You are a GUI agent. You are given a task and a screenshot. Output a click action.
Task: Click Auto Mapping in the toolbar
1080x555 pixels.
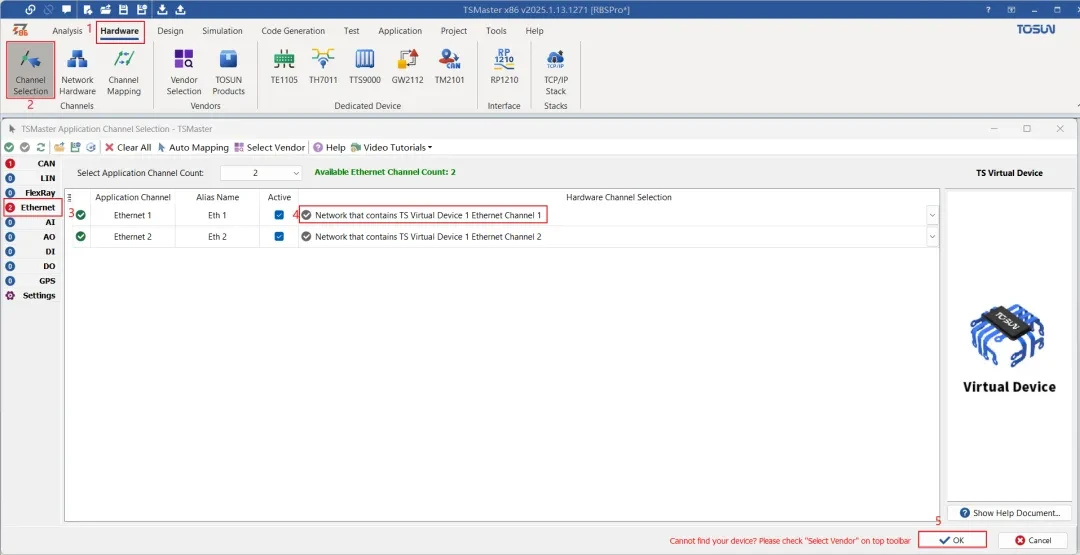[193, 148]
